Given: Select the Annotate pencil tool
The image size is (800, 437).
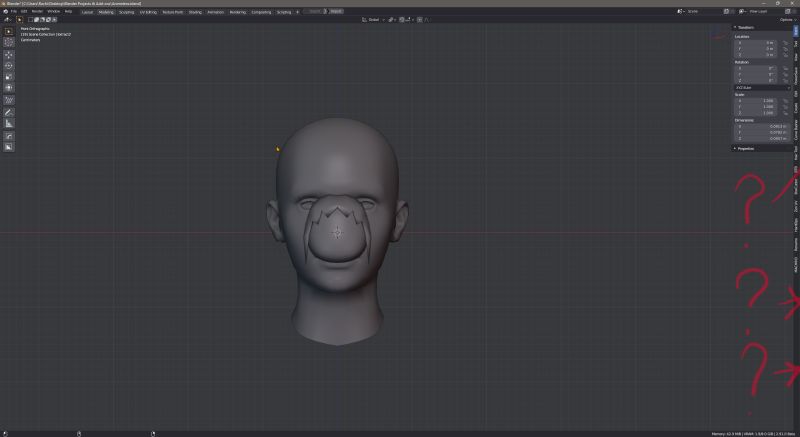Looking at the screenshot, I should [9, 112].
